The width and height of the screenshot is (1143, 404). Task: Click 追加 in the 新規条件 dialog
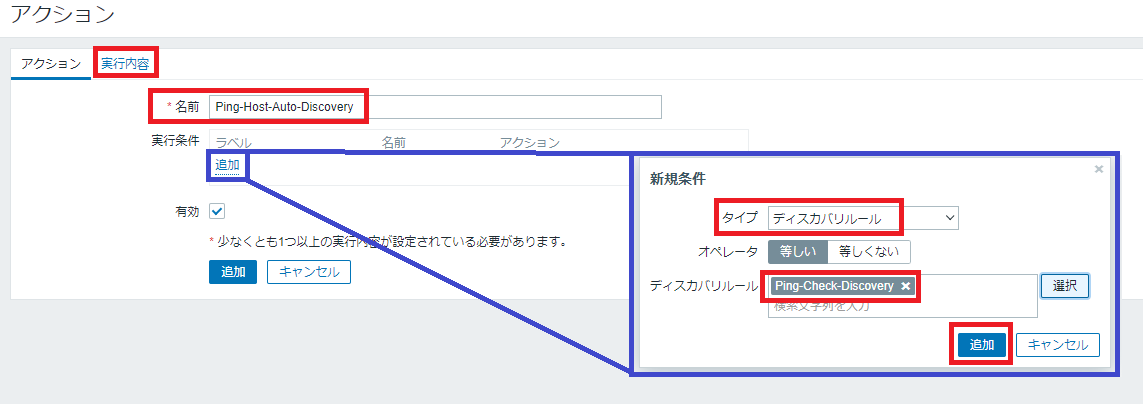pos(981,345)
